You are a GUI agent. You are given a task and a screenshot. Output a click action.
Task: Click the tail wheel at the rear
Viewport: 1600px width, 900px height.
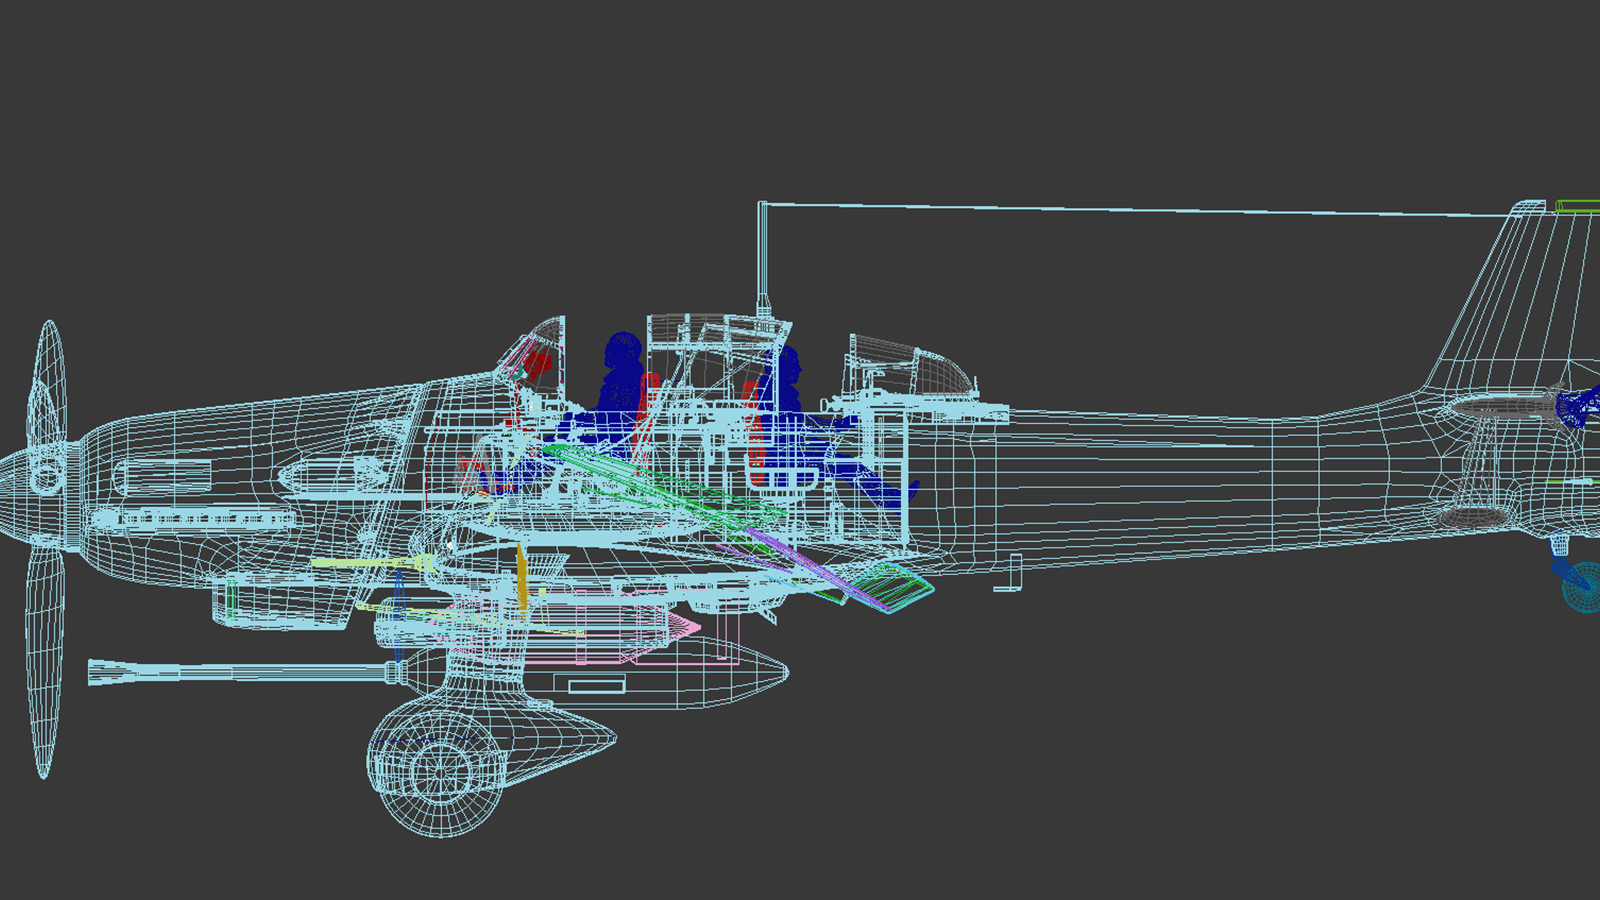pyautogui.click(x=1580, y=585)
